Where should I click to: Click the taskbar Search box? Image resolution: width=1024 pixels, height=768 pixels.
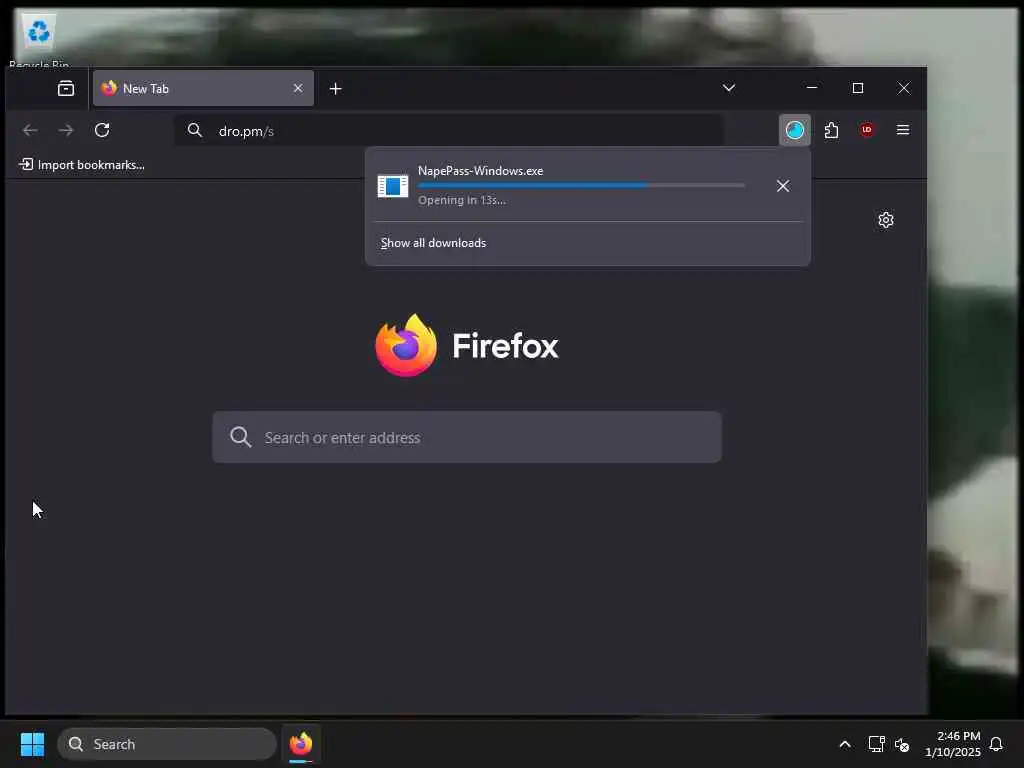pos(167,744)
